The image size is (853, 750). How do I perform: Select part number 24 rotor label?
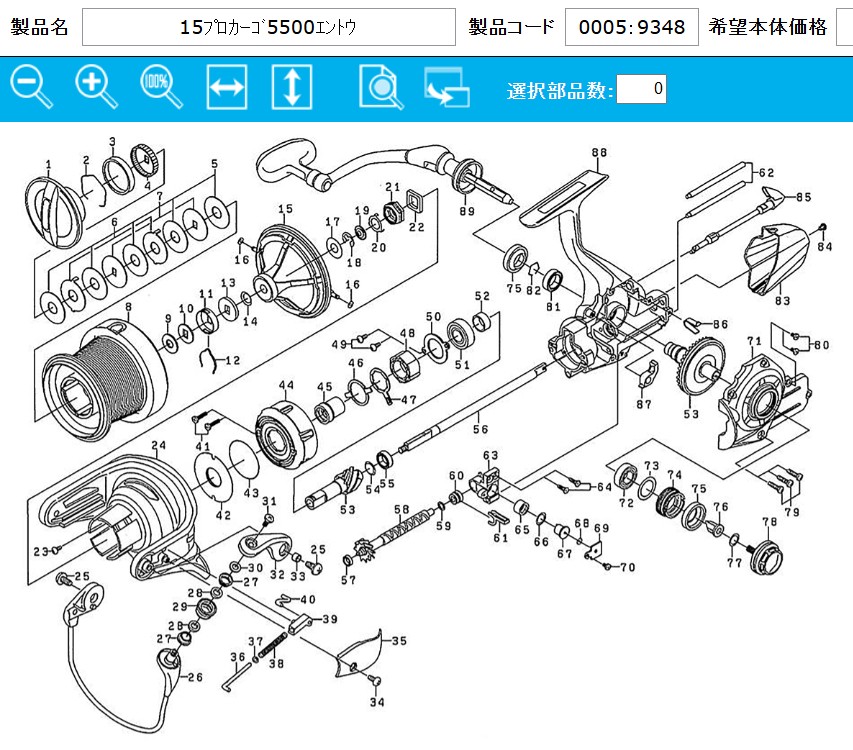[x=159, y=445]
